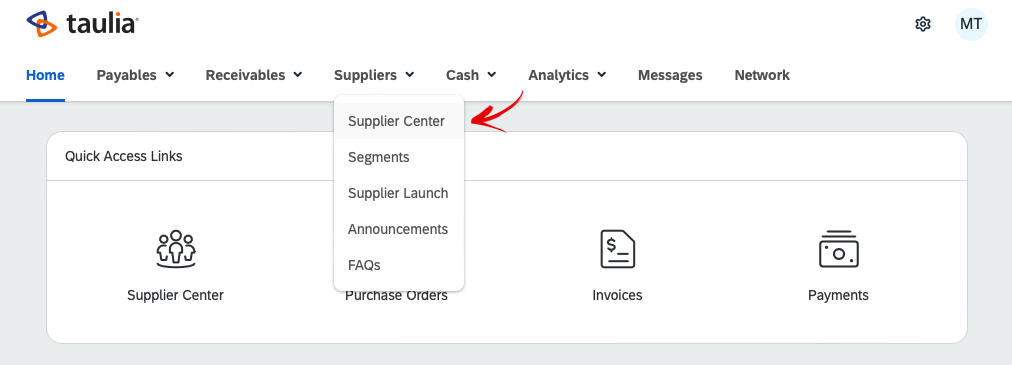The image size is (1012, 365).
Task: Click the Payments cash icon
Action: point(838,249)
